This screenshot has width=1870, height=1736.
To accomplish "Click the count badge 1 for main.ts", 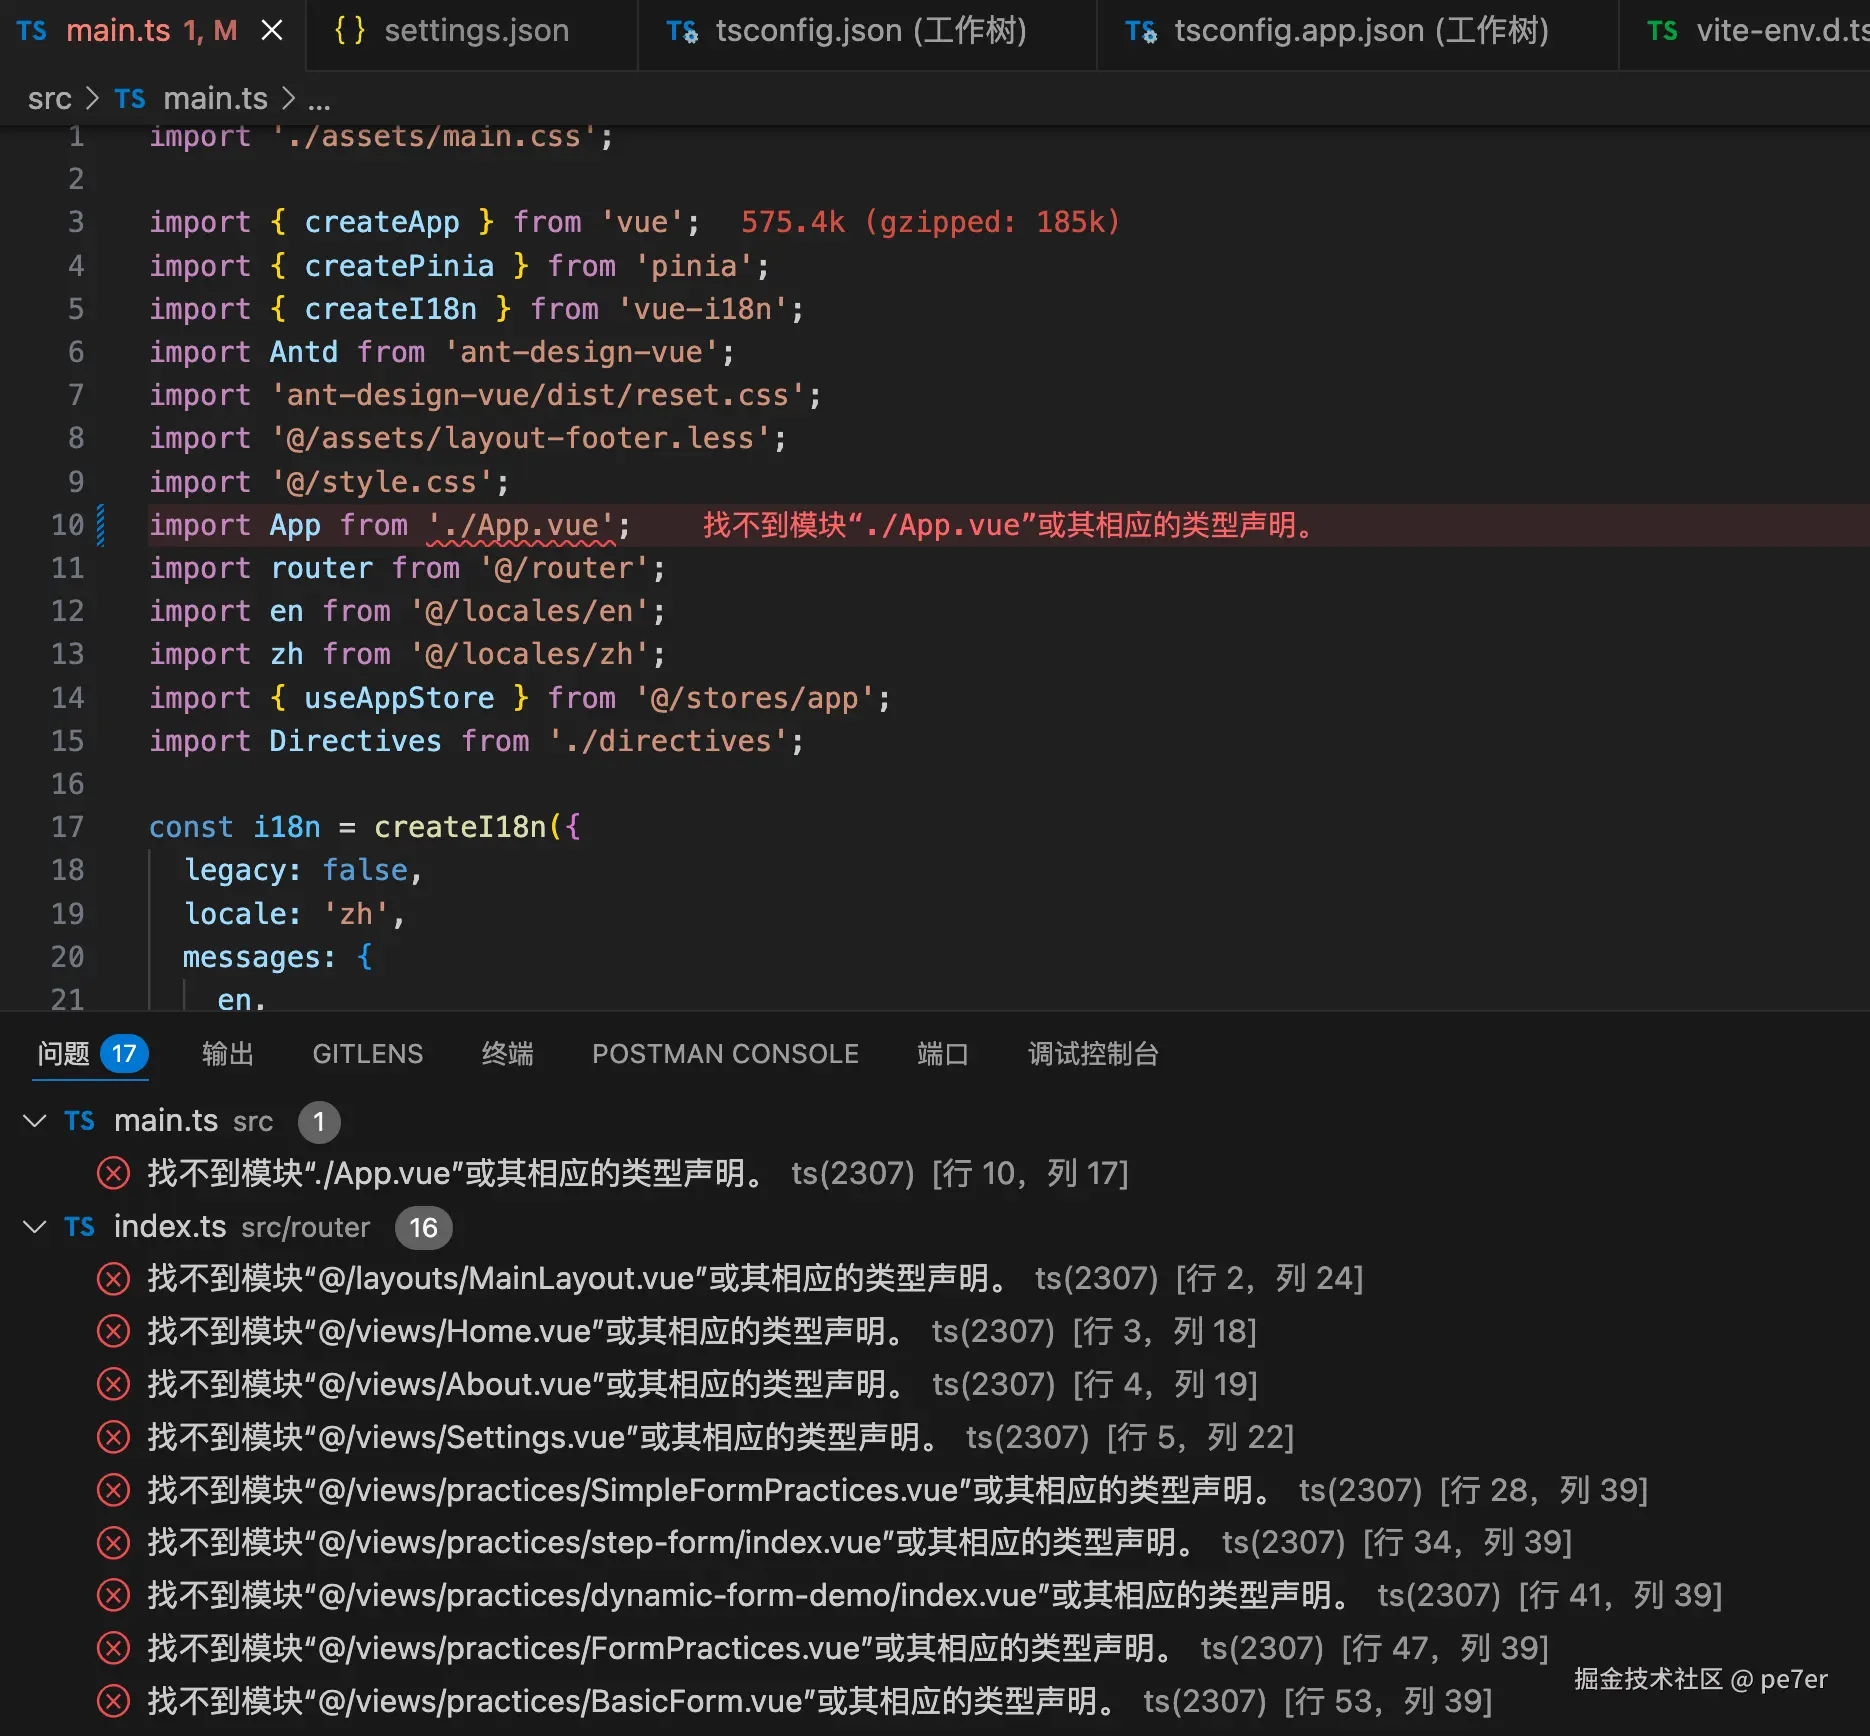I will pyautogui.click(x=319, y=1122).
